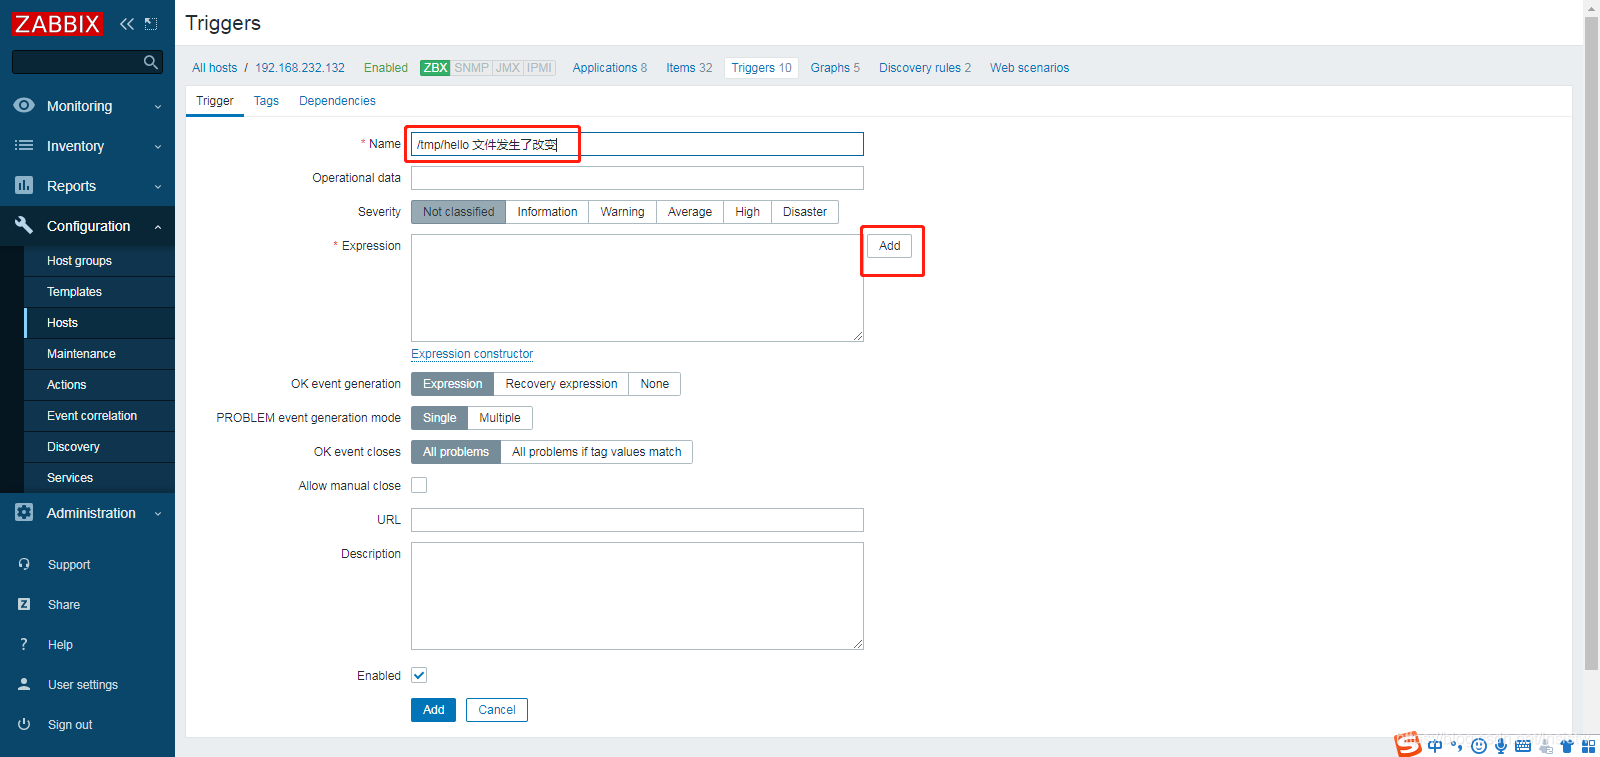This screenshot has height=757, width=1600.
Task: Open the IME soft keyboard icon
Action: pyautogui.click(x=1523, y=746)
